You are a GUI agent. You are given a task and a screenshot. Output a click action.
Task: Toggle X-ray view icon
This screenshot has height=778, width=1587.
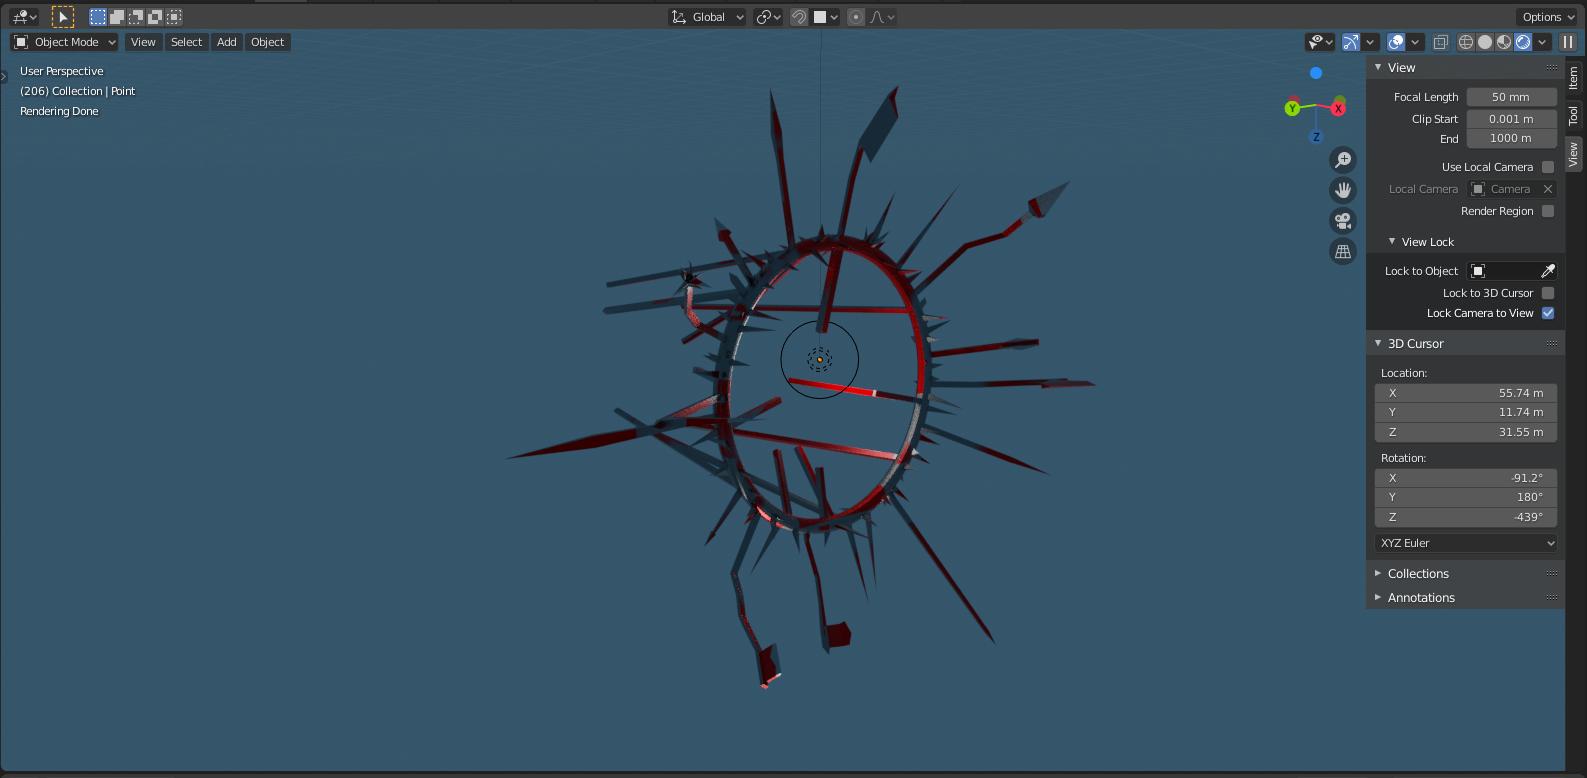coord(1440,42)
